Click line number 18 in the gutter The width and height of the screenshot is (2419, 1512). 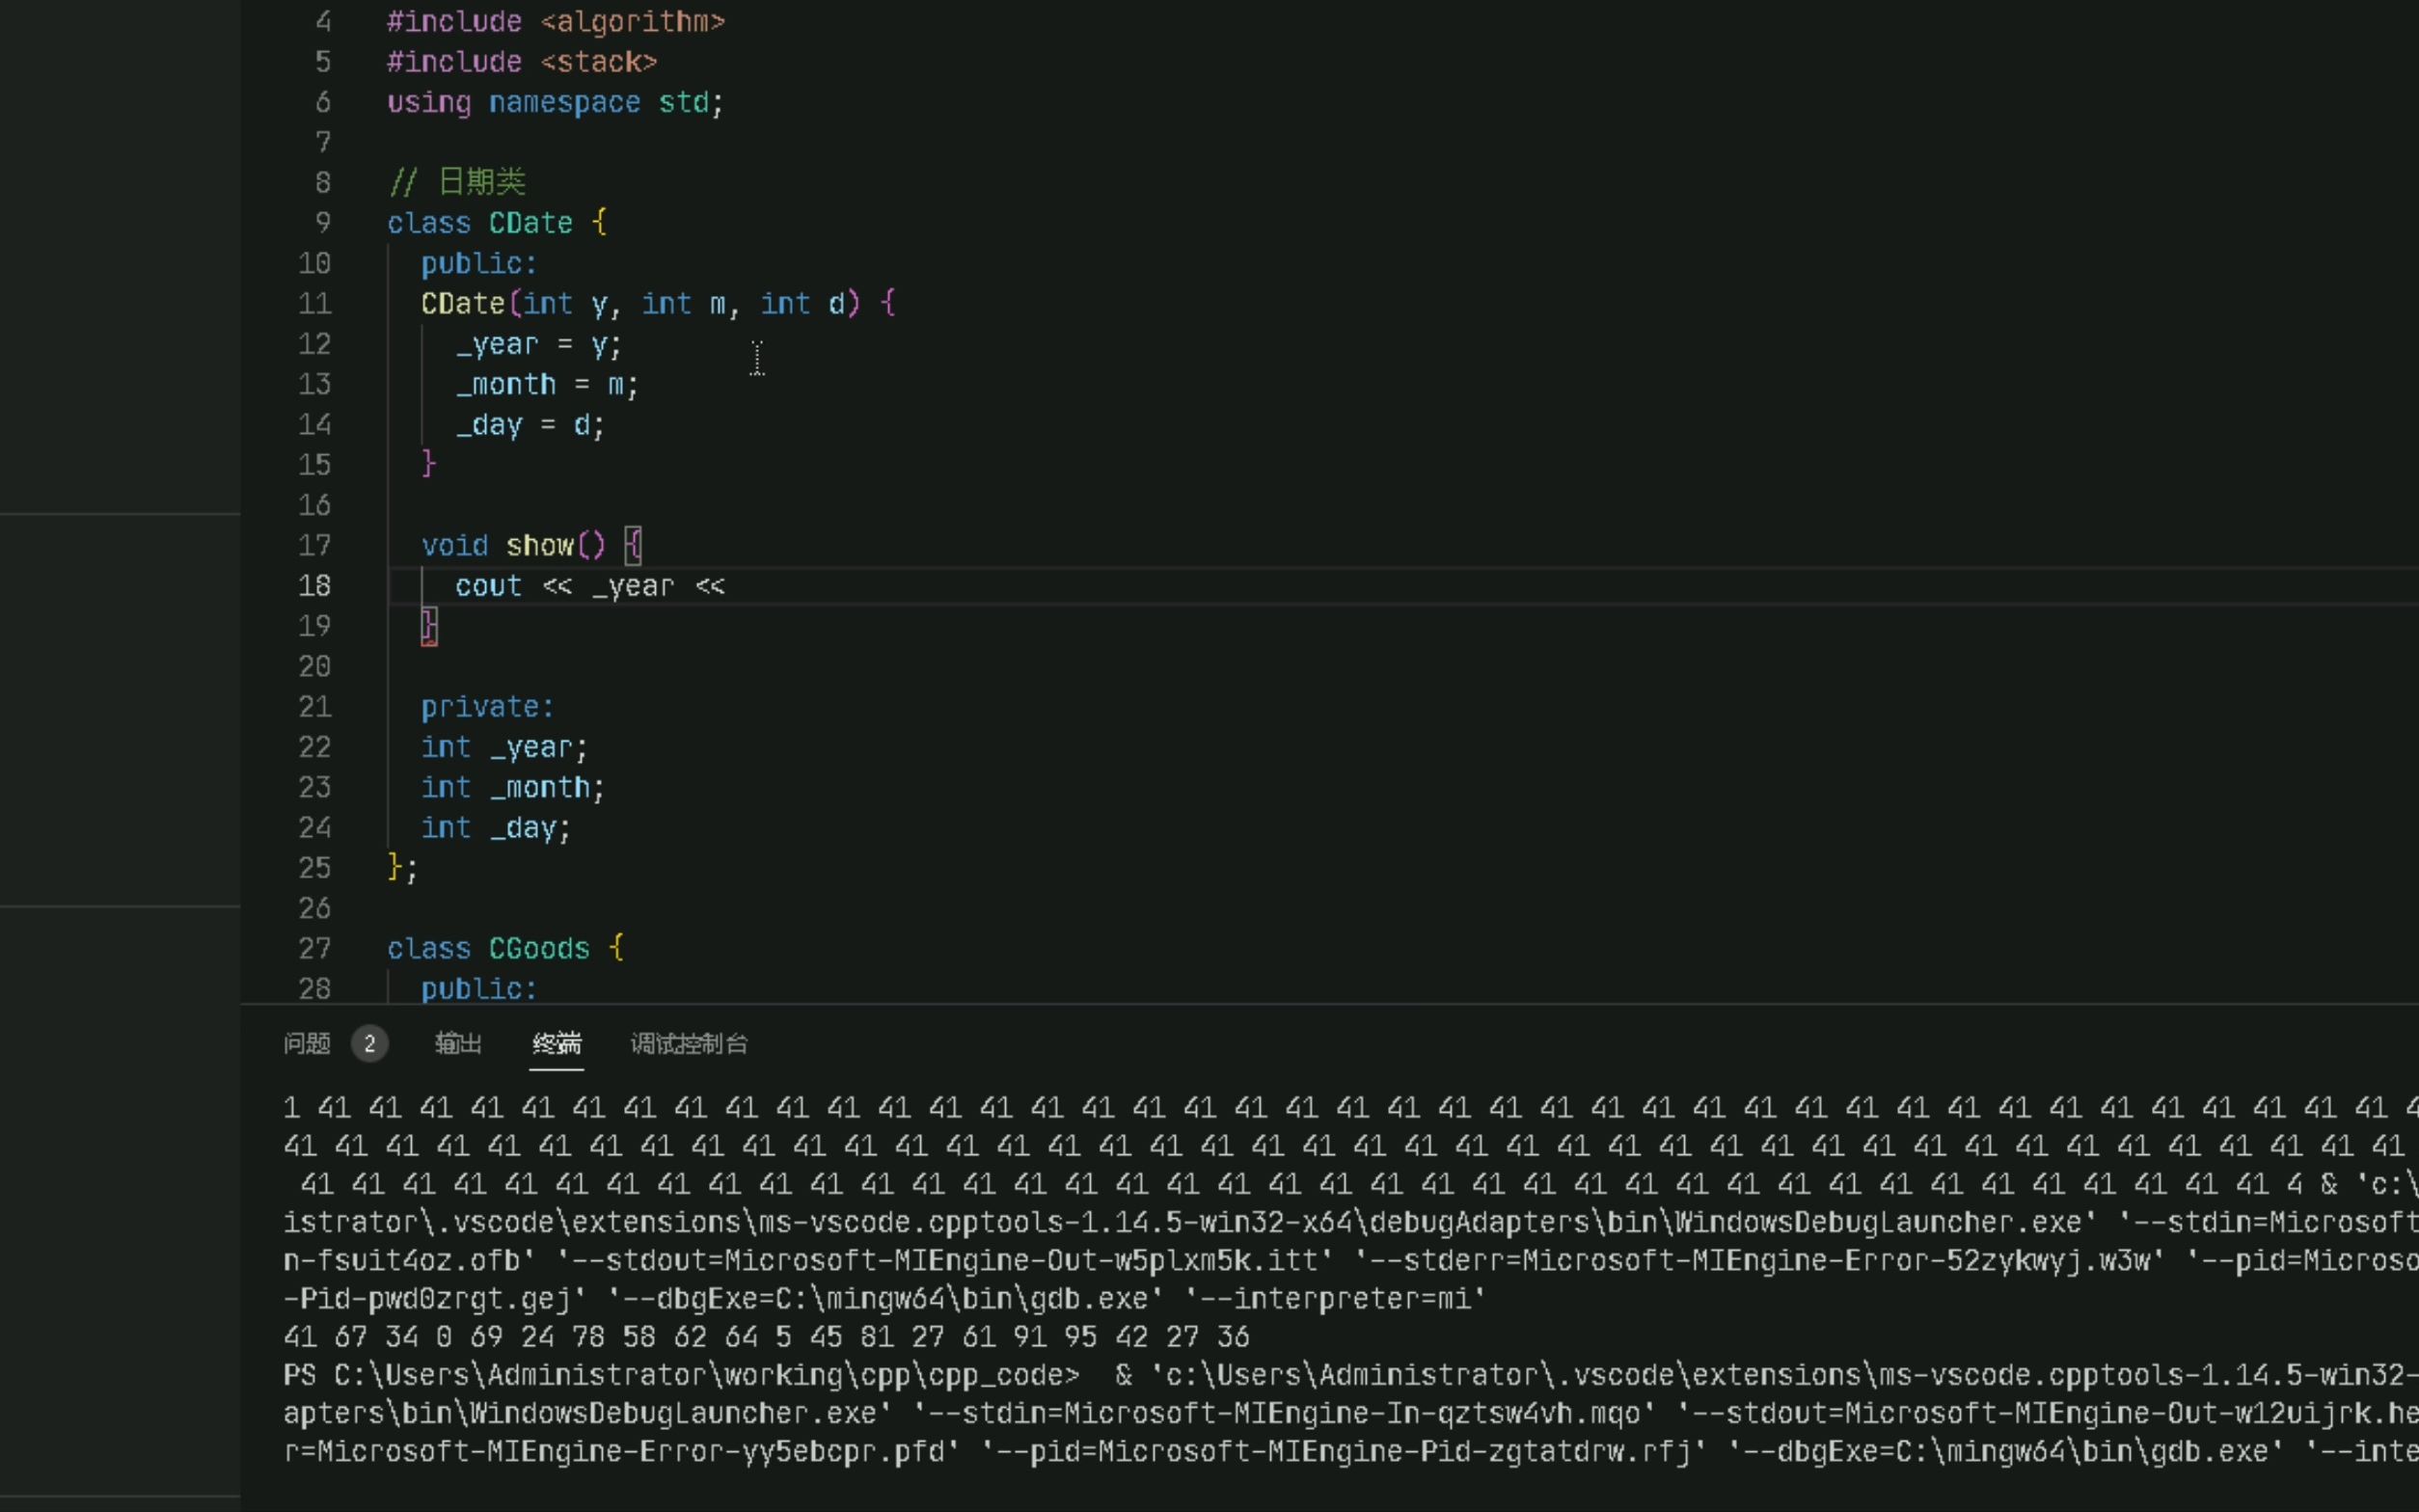tap(314, 586)
